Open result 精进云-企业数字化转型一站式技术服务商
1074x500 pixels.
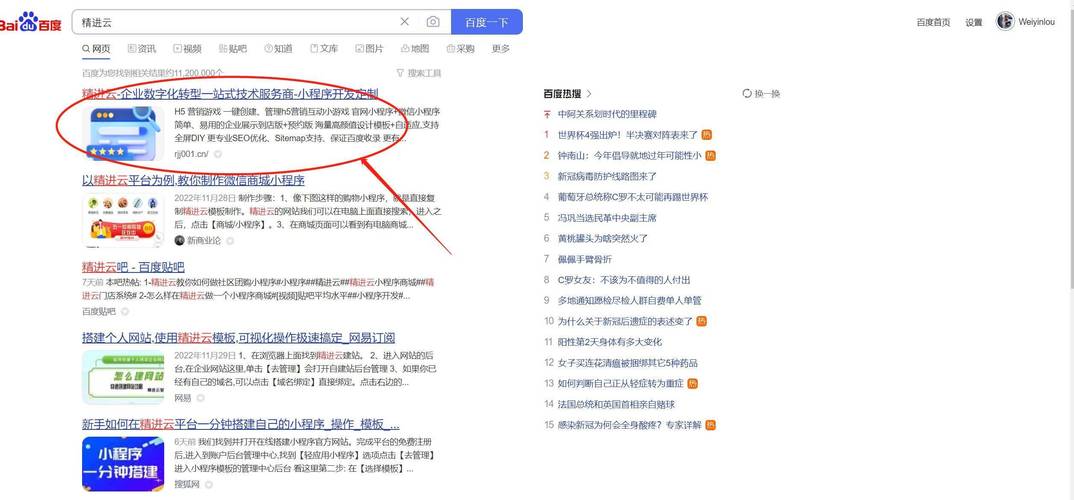(230, 94)
